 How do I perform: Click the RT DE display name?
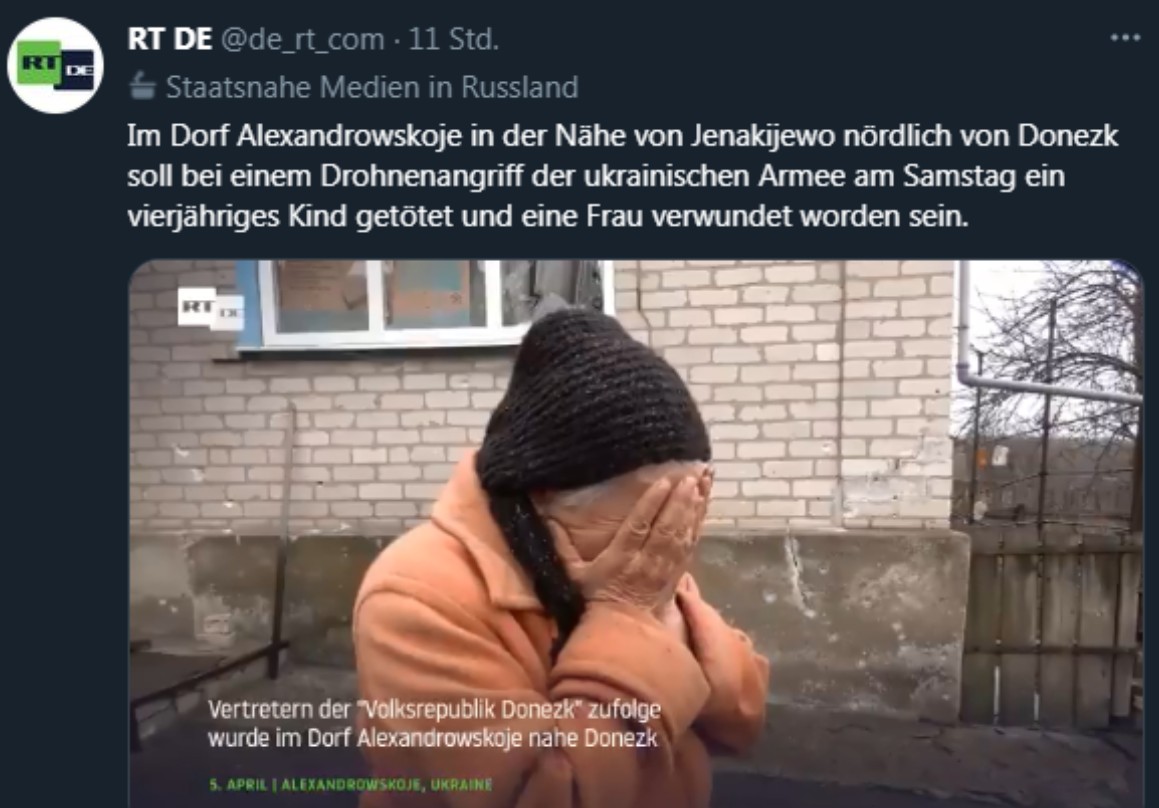tap(169, 38)
